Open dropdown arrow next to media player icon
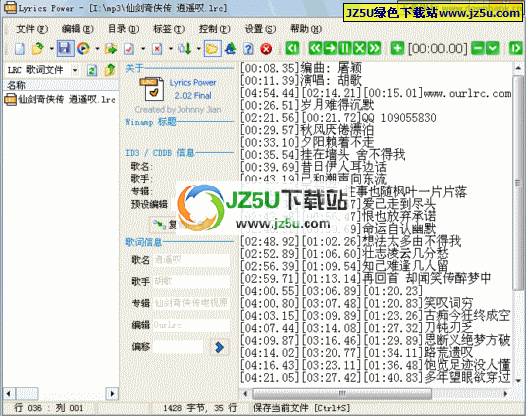 (97, 49)
